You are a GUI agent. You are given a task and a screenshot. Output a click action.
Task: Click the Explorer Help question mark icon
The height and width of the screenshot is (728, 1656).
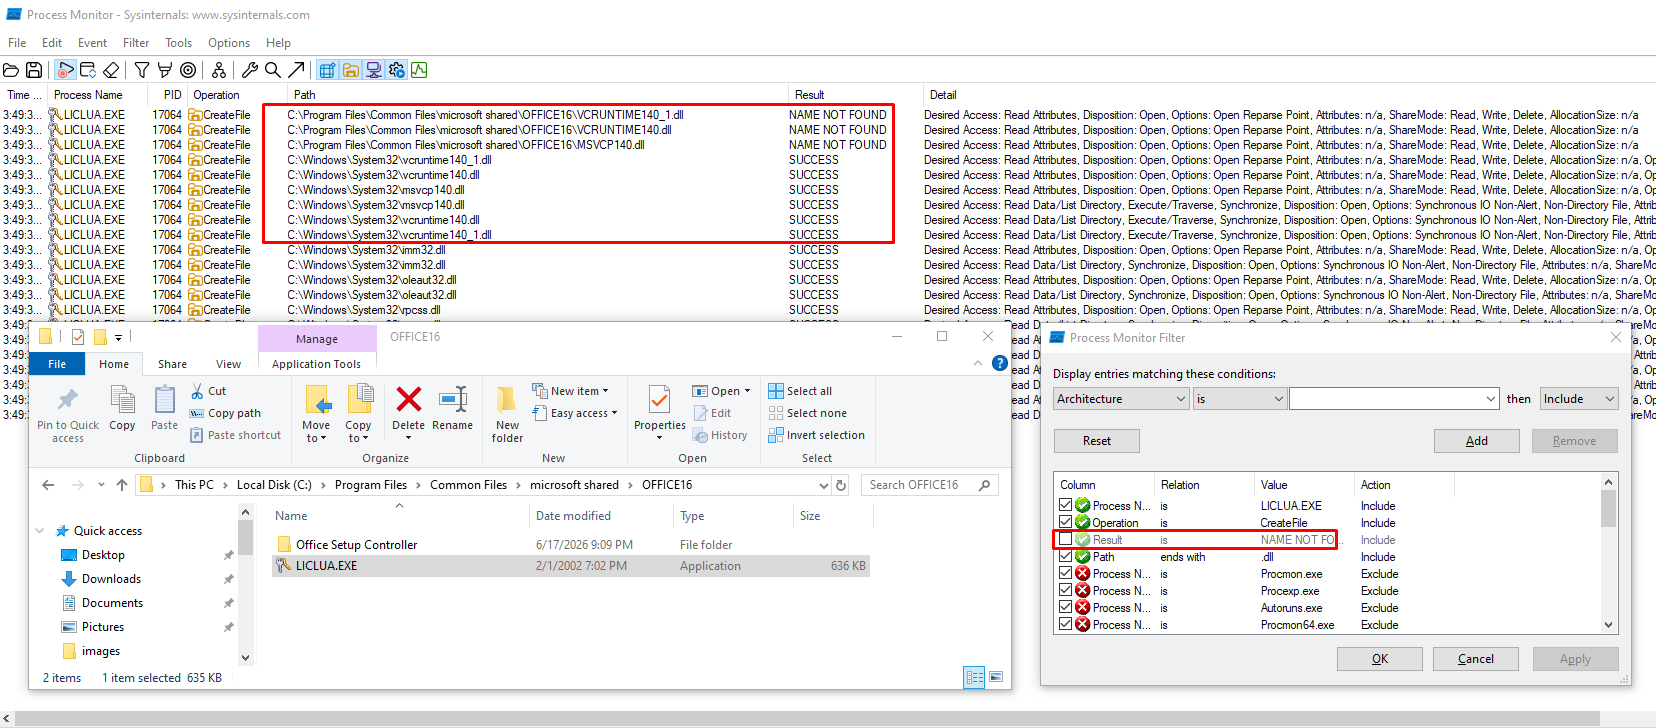coord(999,364)
